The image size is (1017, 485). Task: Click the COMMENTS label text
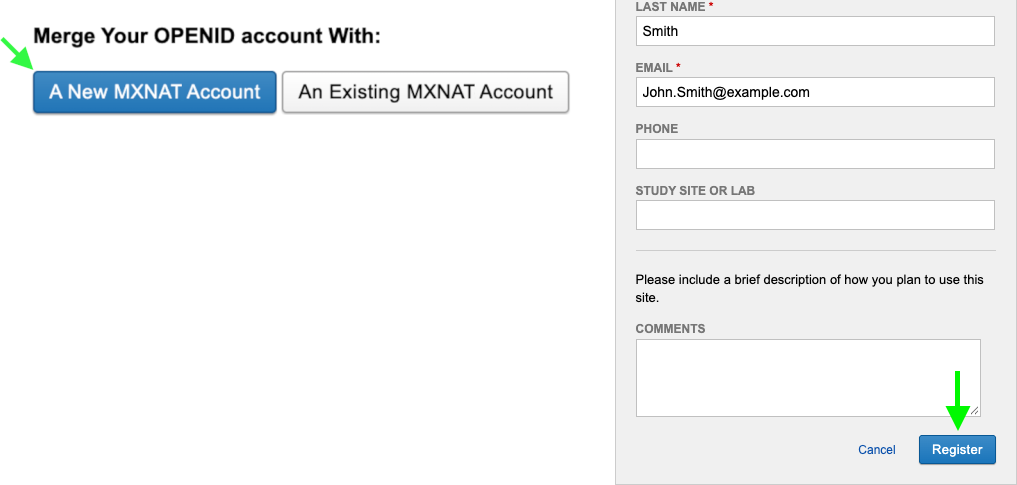670,329
